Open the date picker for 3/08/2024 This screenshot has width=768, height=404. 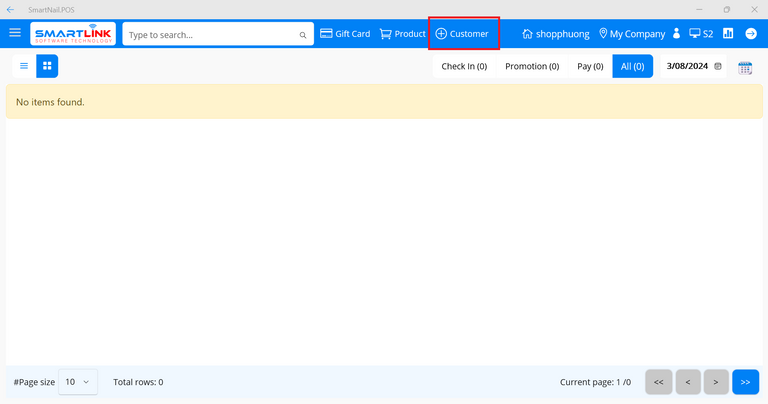click(x=717, y=67)
